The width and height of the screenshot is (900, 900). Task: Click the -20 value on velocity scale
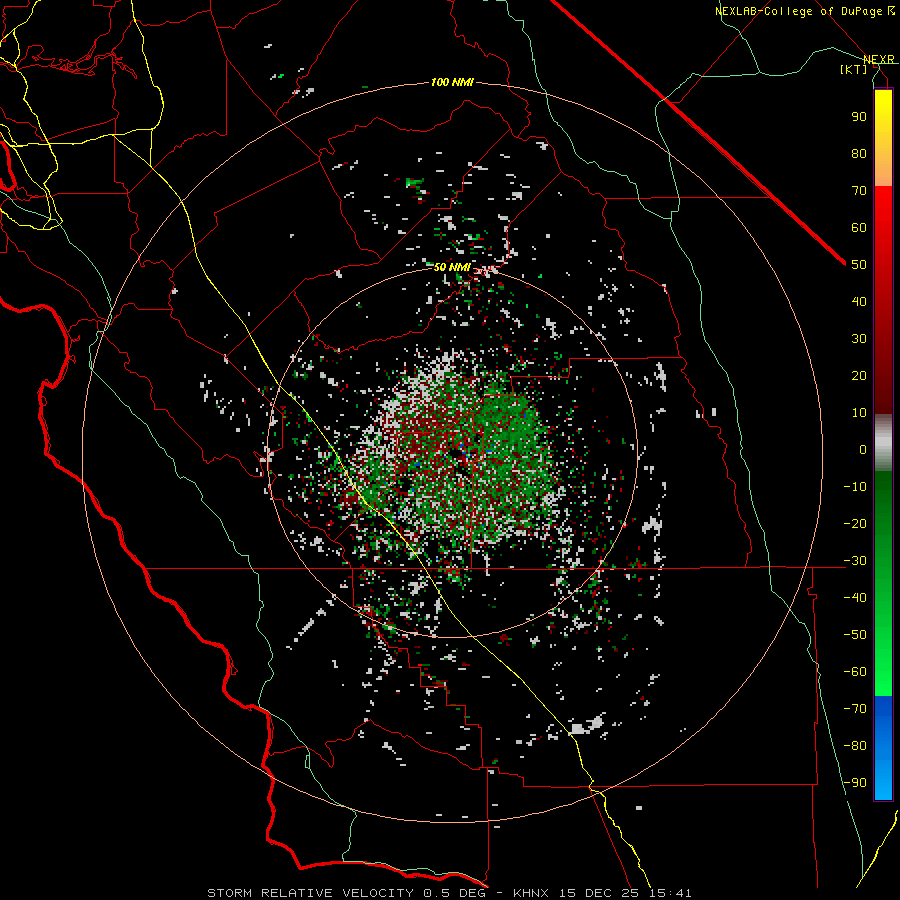pos(855,523)
